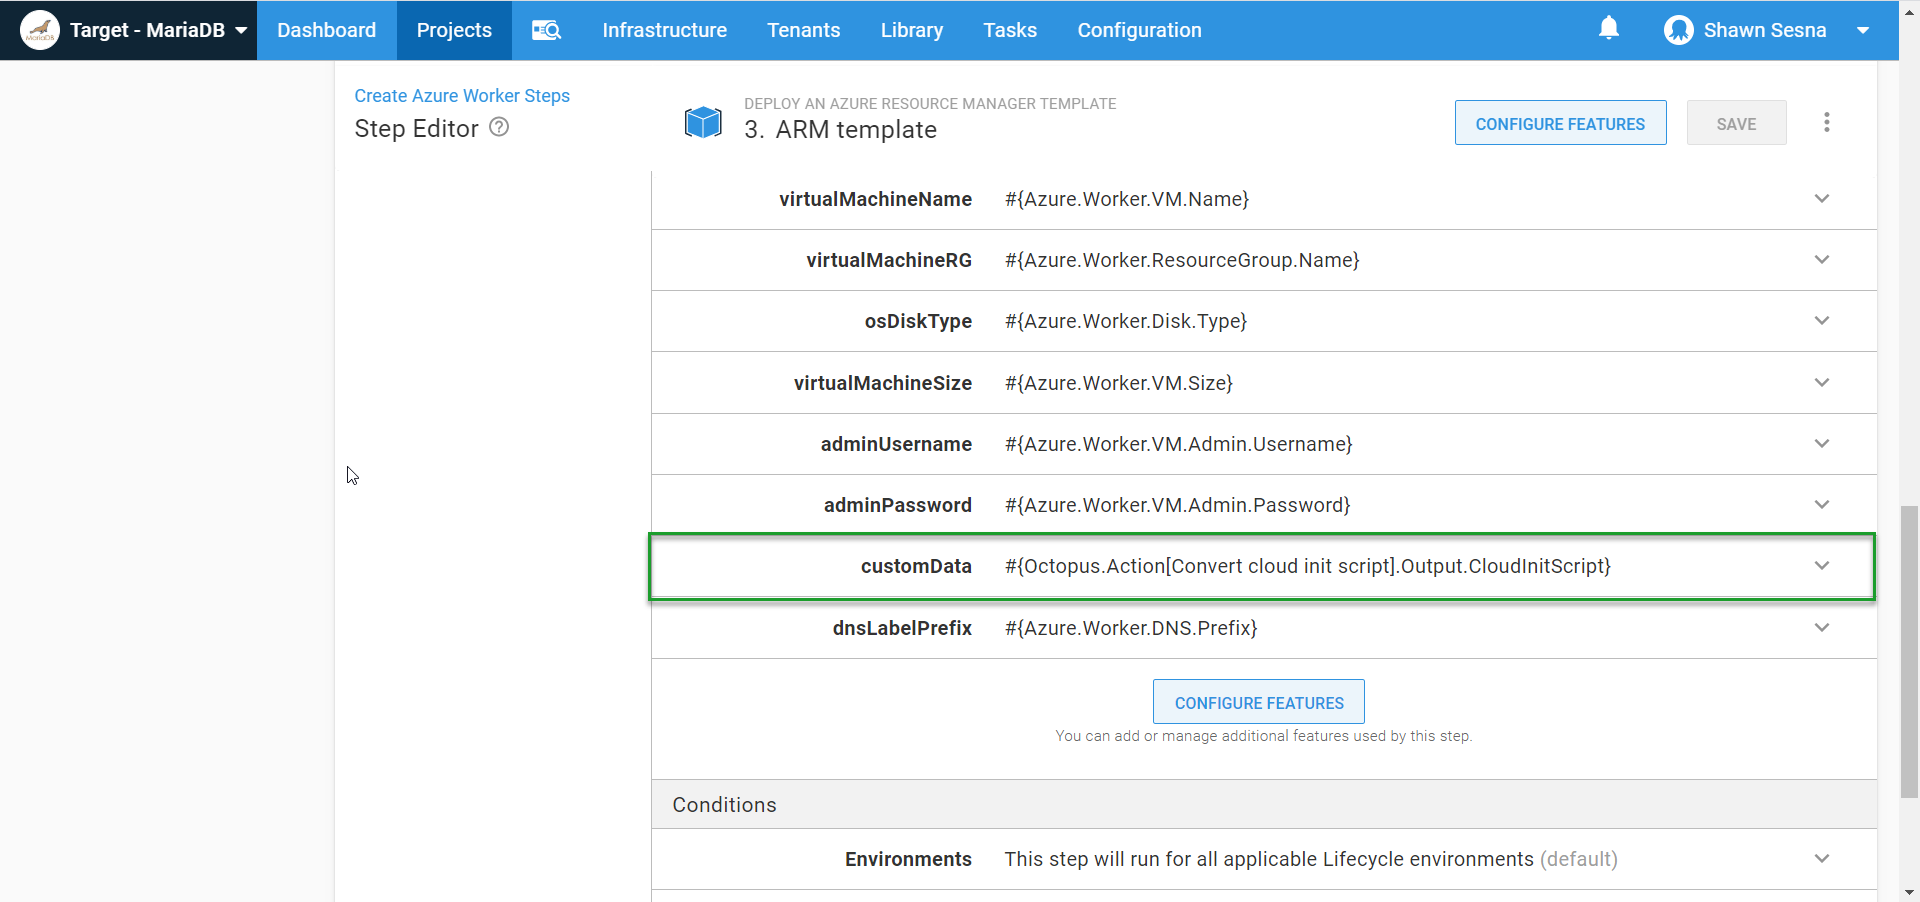Screen dimensions: 1920x902
Task: Click the vertical page scrollbar thumb
Action: click(x=1909, y=650)
